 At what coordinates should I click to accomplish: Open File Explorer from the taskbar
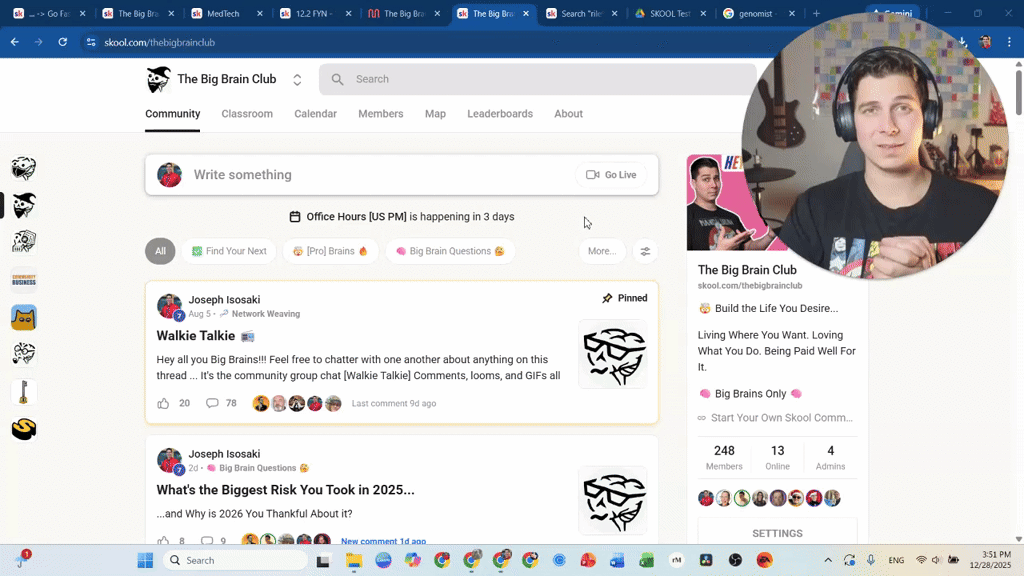coord(354,560)
